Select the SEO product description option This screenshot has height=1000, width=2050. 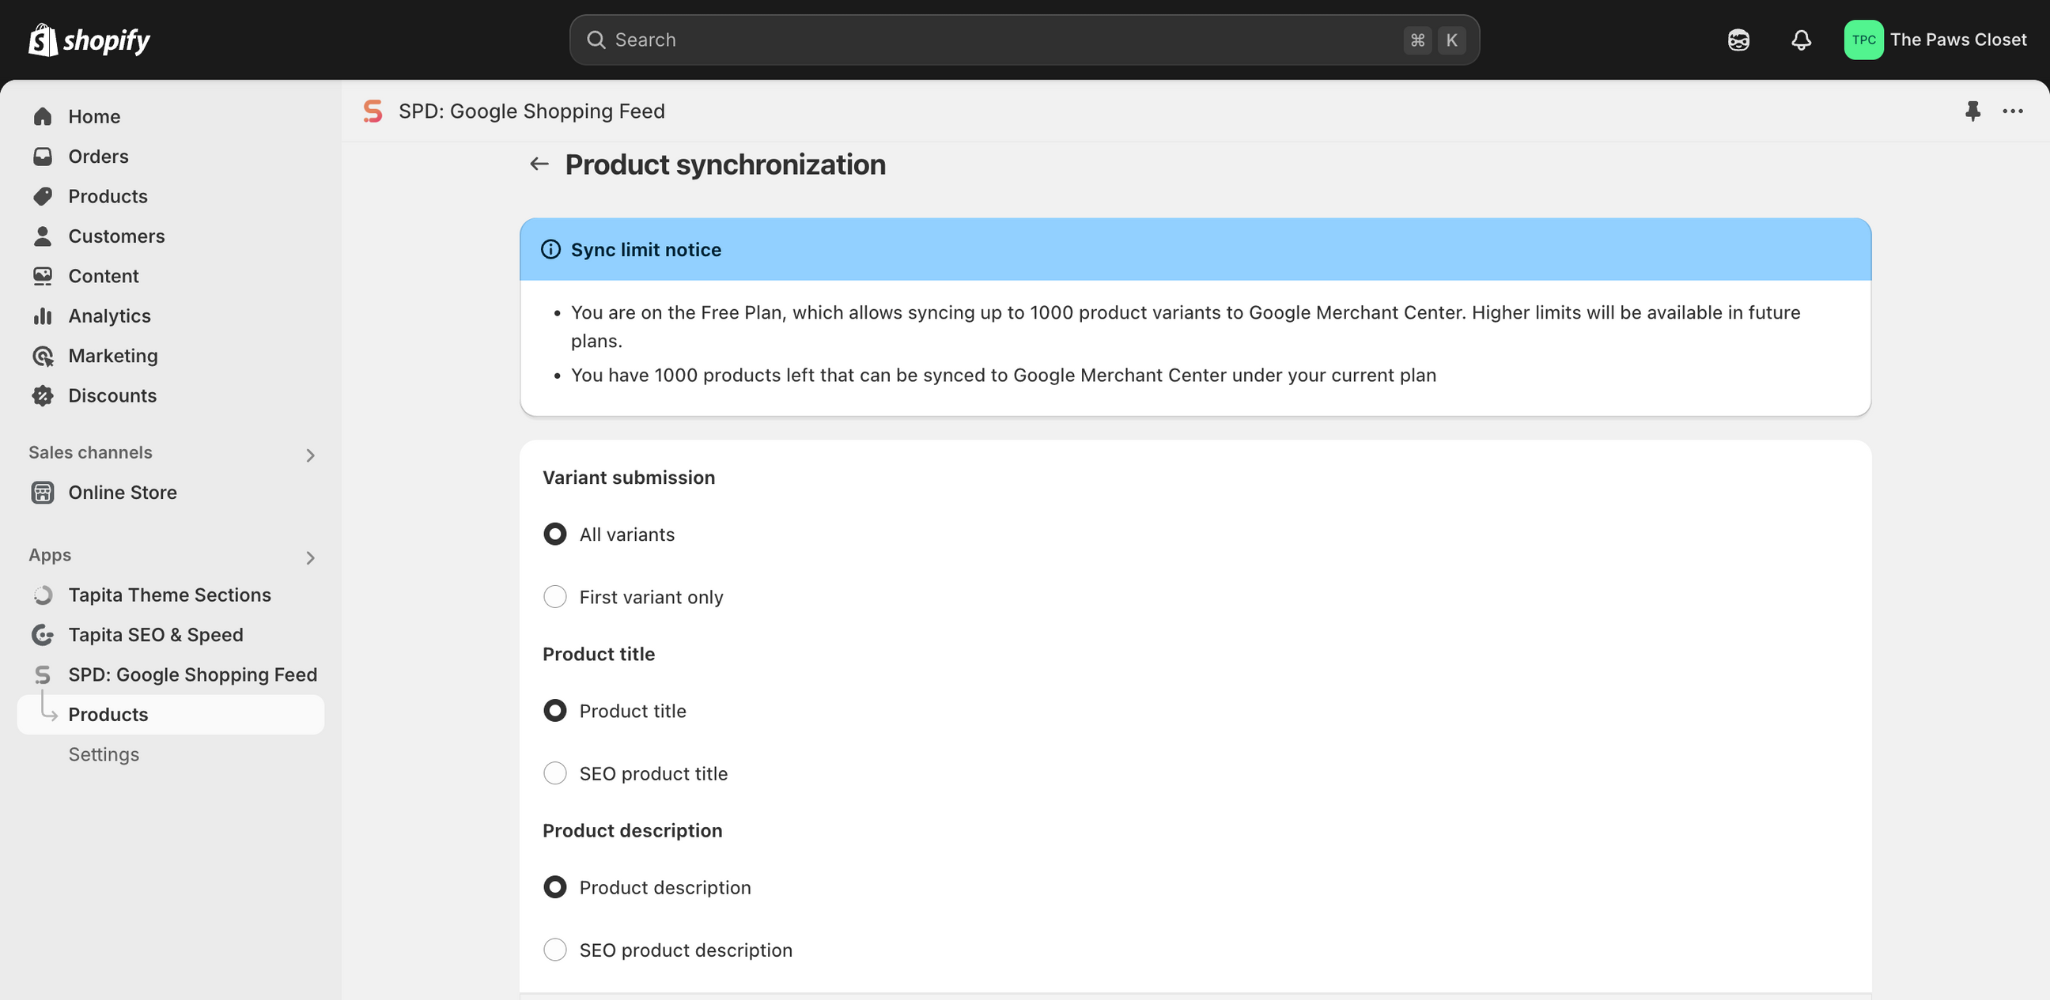click(x=555, y=950)
